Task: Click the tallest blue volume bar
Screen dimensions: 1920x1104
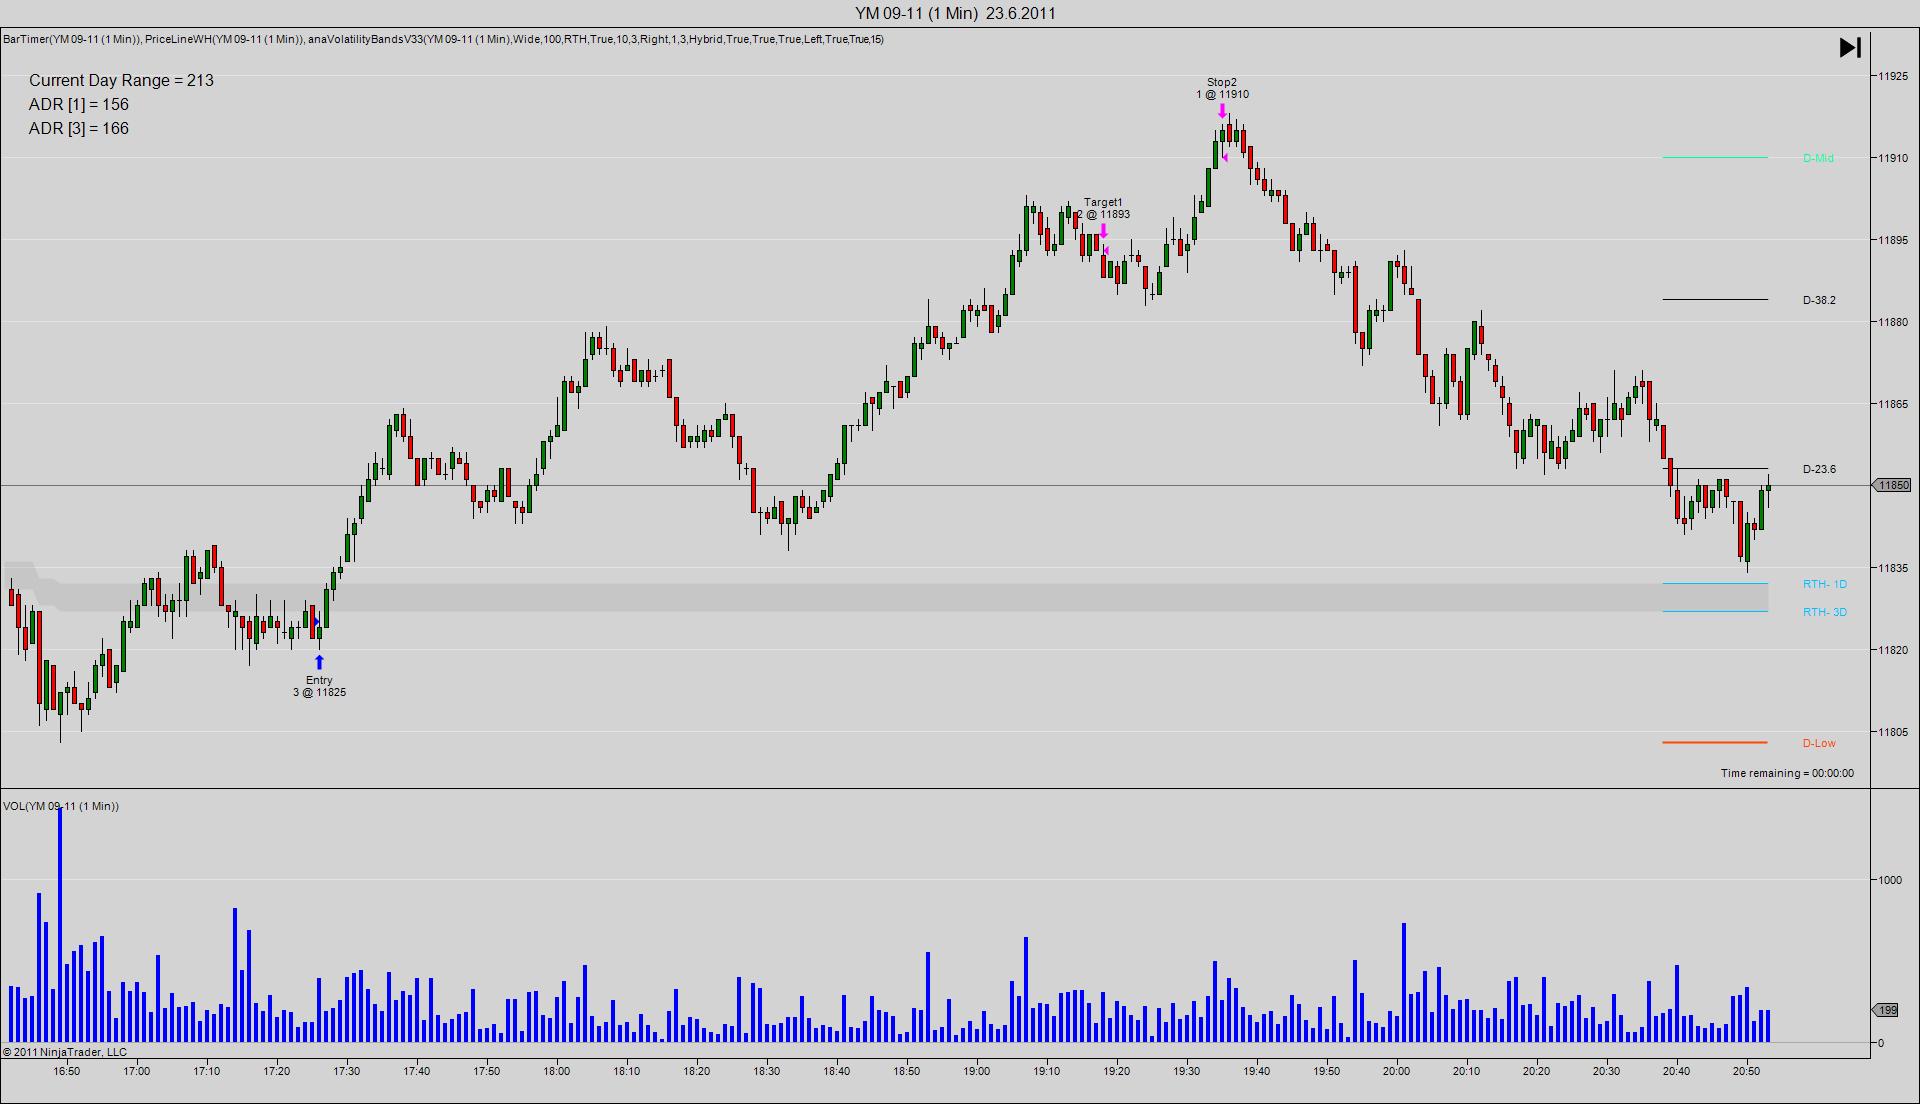Action: (x=60, y=925)
